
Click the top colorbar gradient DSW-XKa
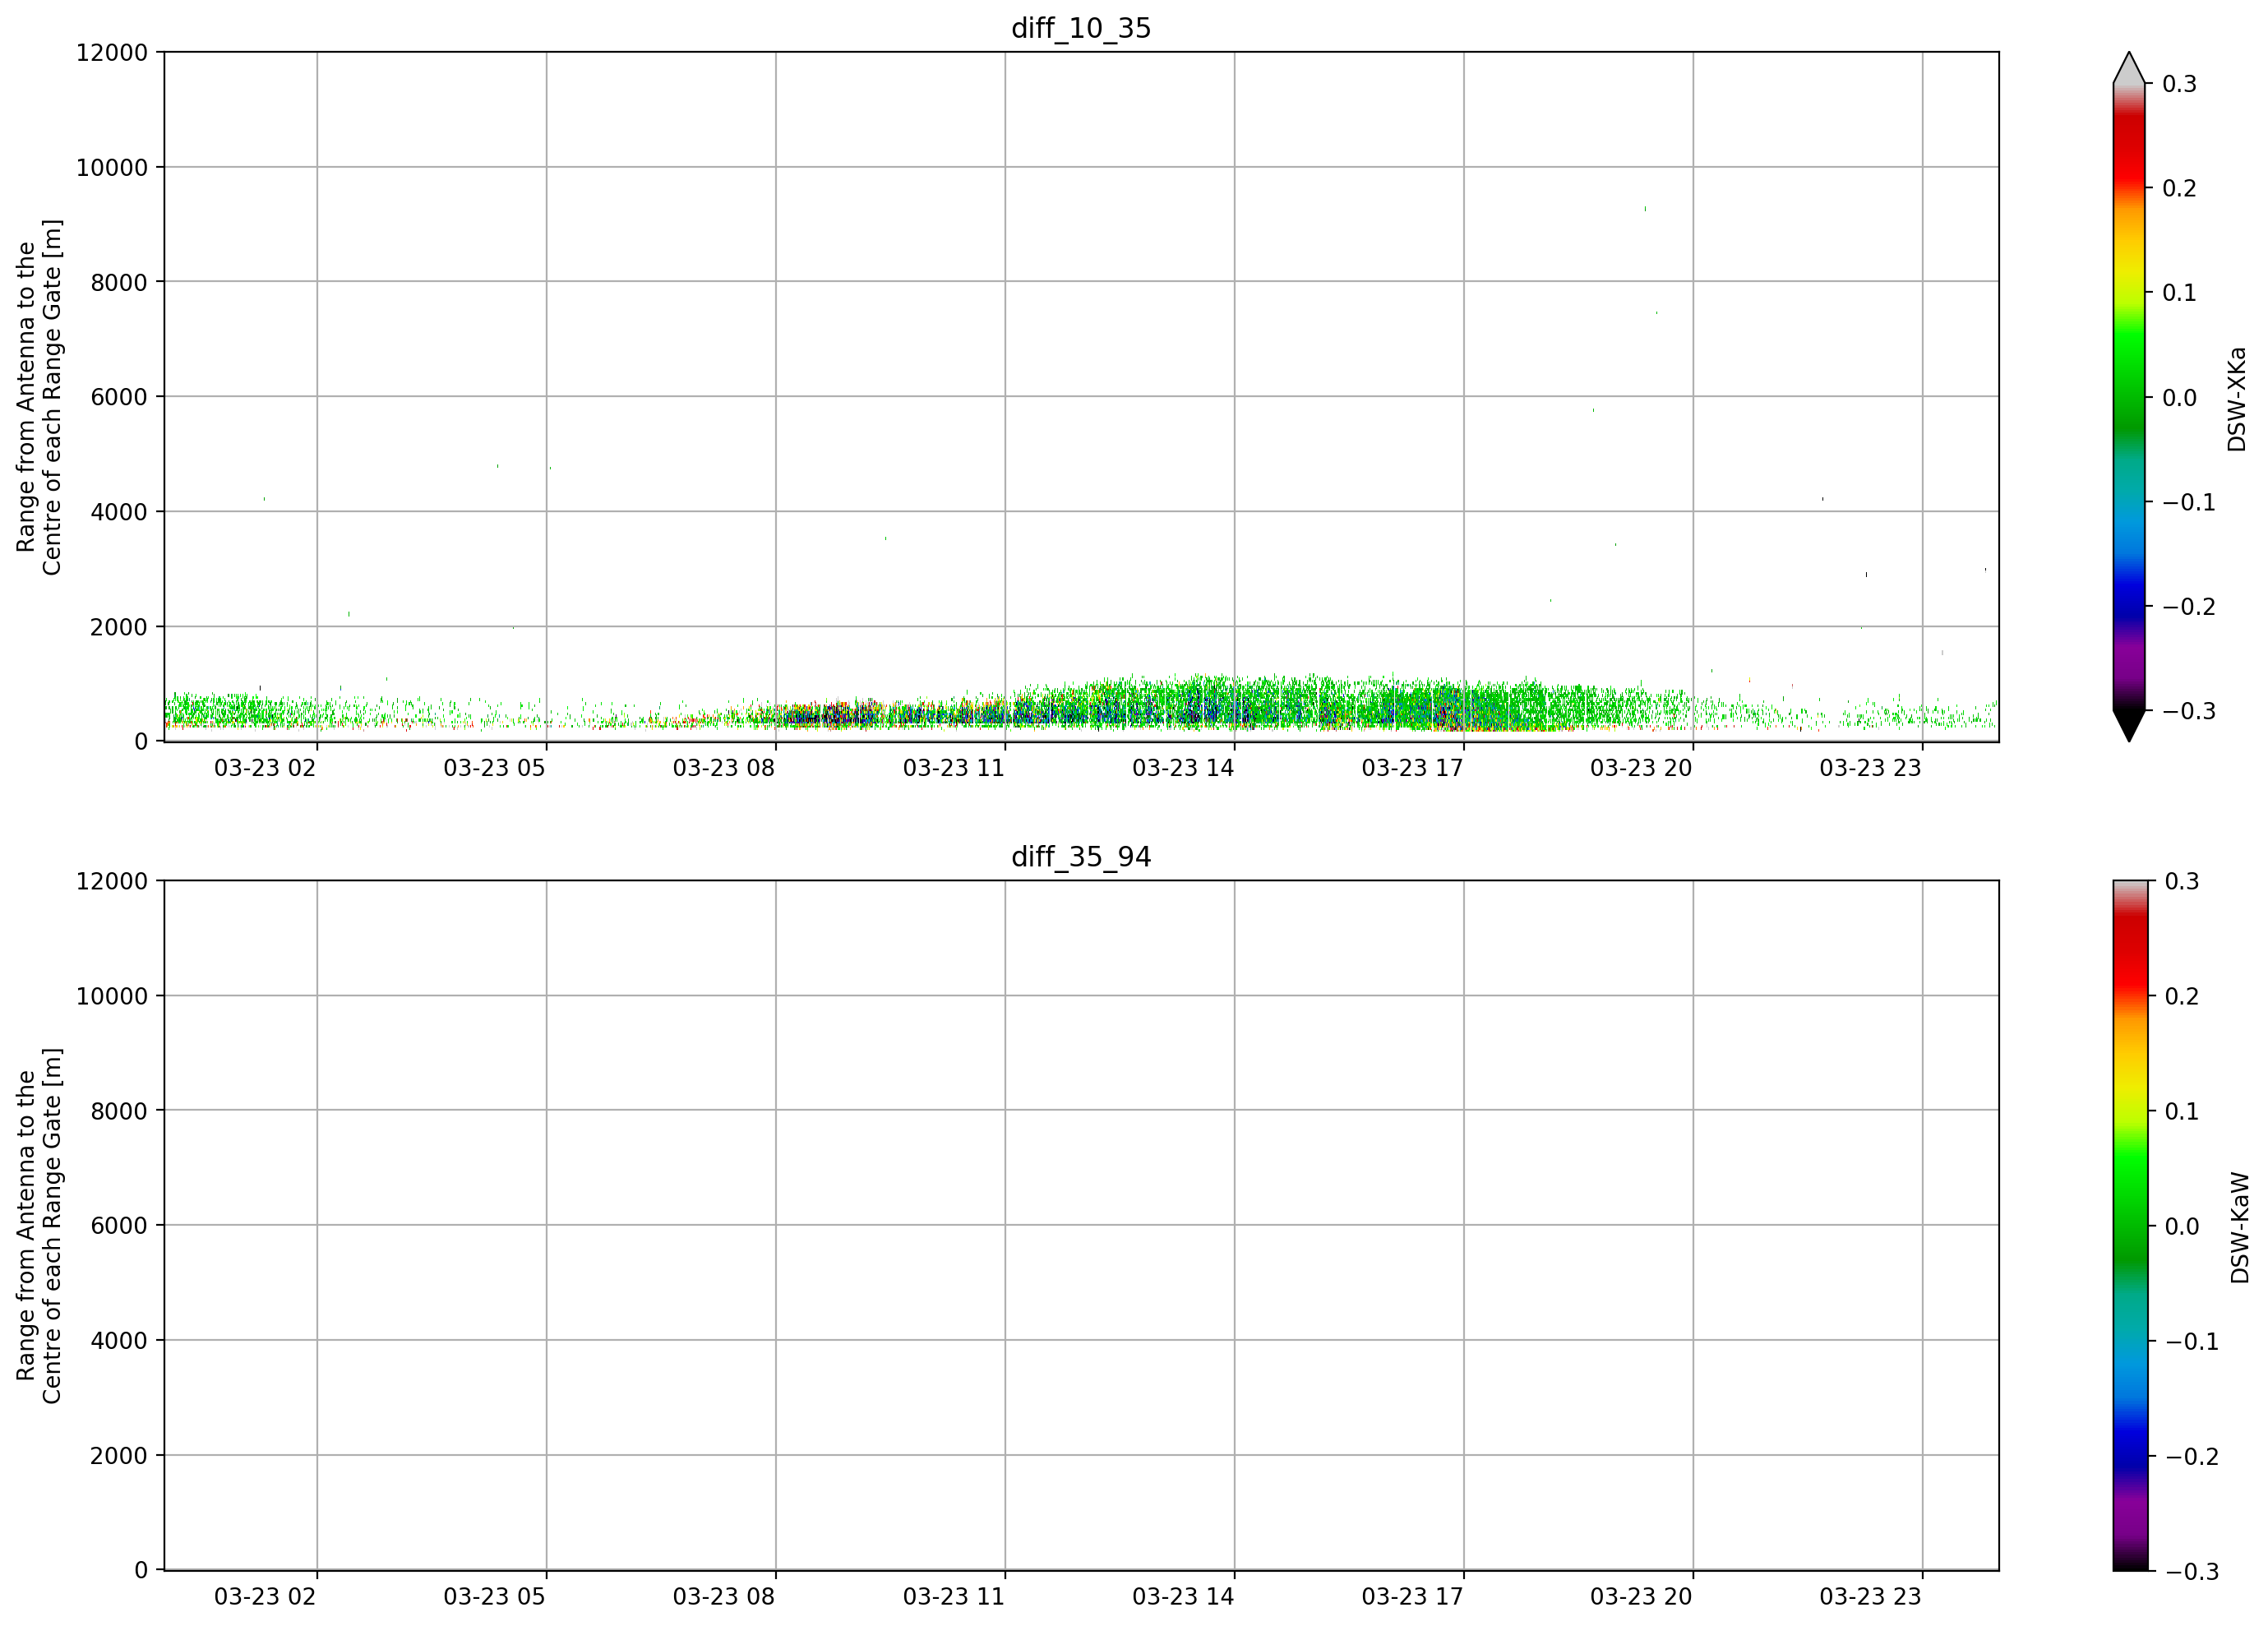(2129, 397)
